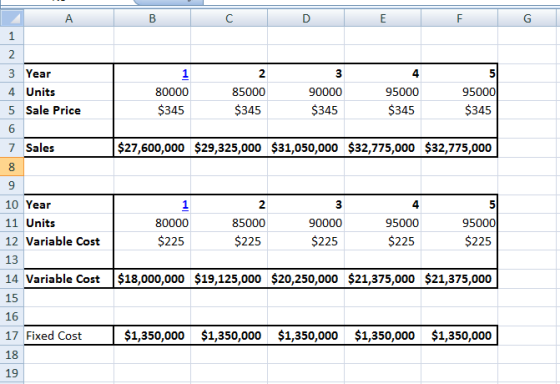This screenshot has width=560, height=384.
Task: Click year 5 in row 10
Action: [492, 205]
